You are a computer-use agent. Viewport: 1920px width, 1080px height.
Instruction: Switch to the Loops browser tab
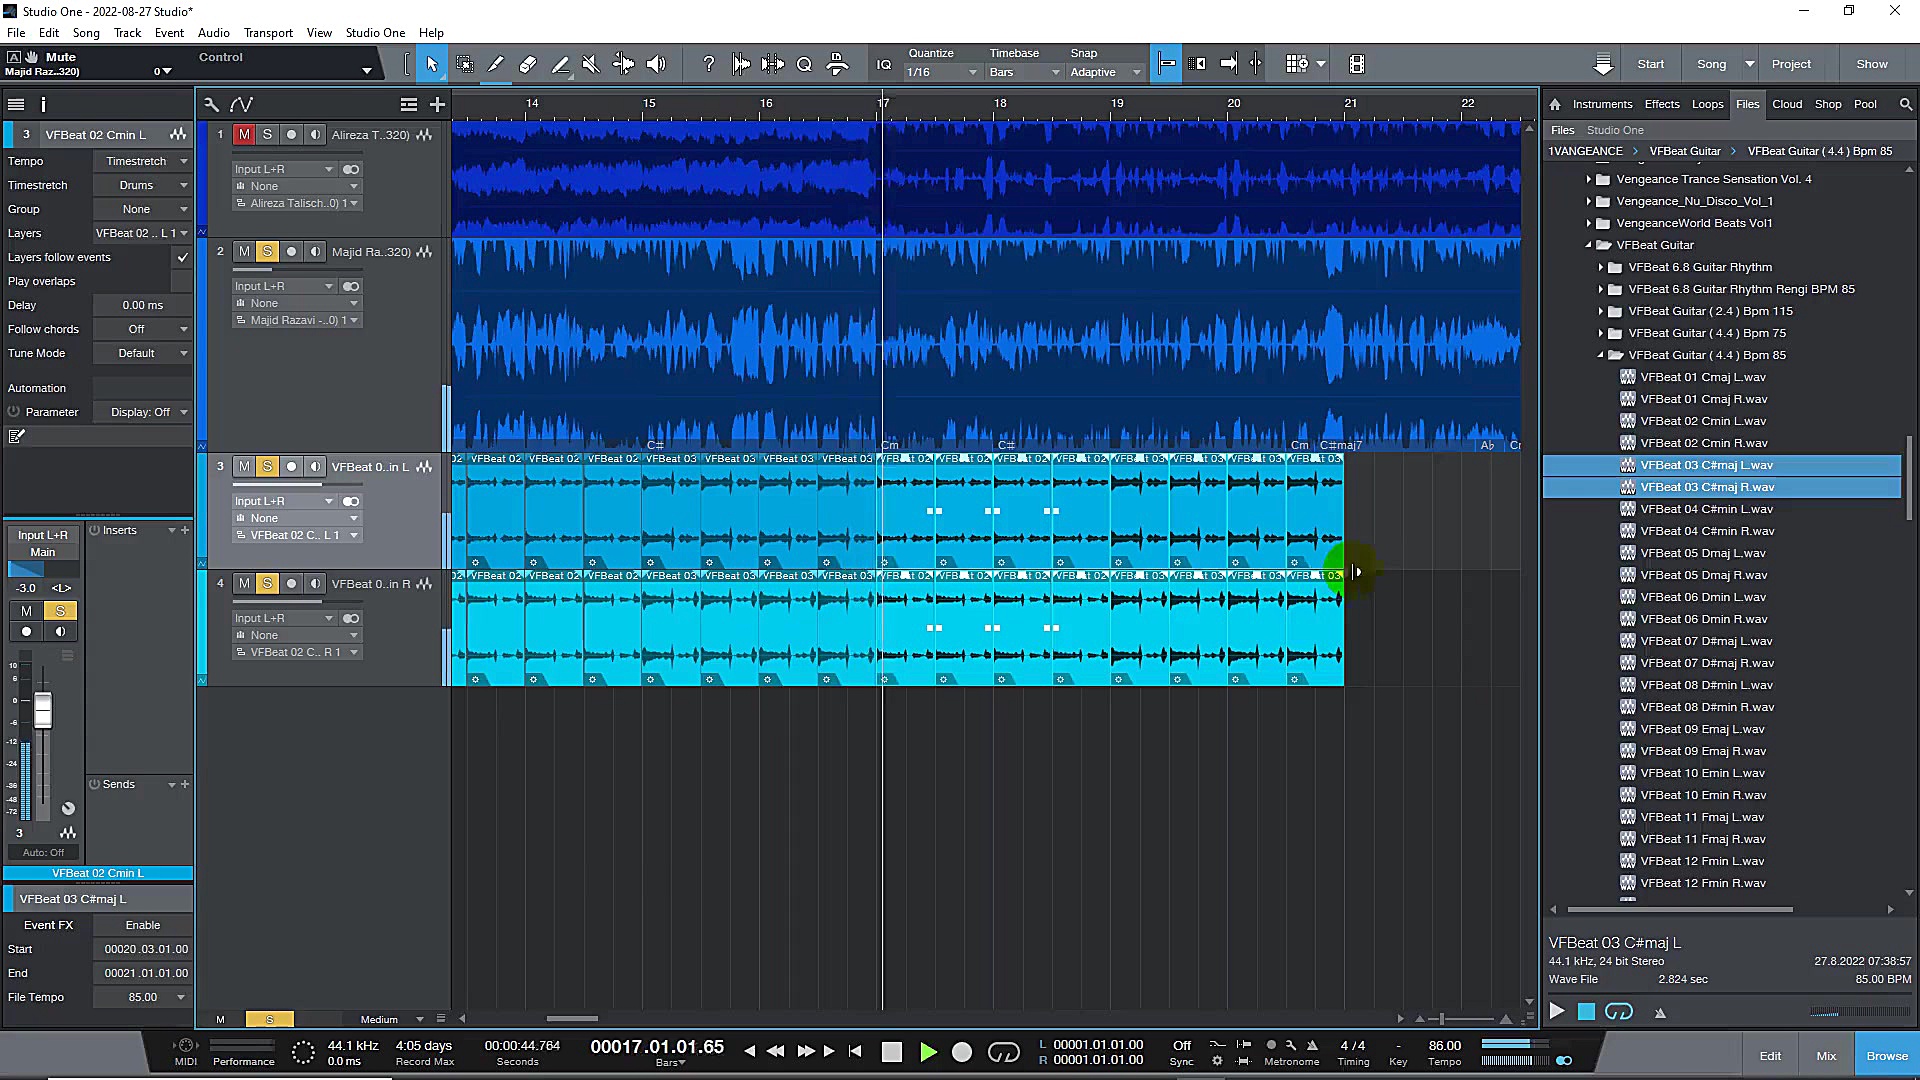pos(1707,104)
